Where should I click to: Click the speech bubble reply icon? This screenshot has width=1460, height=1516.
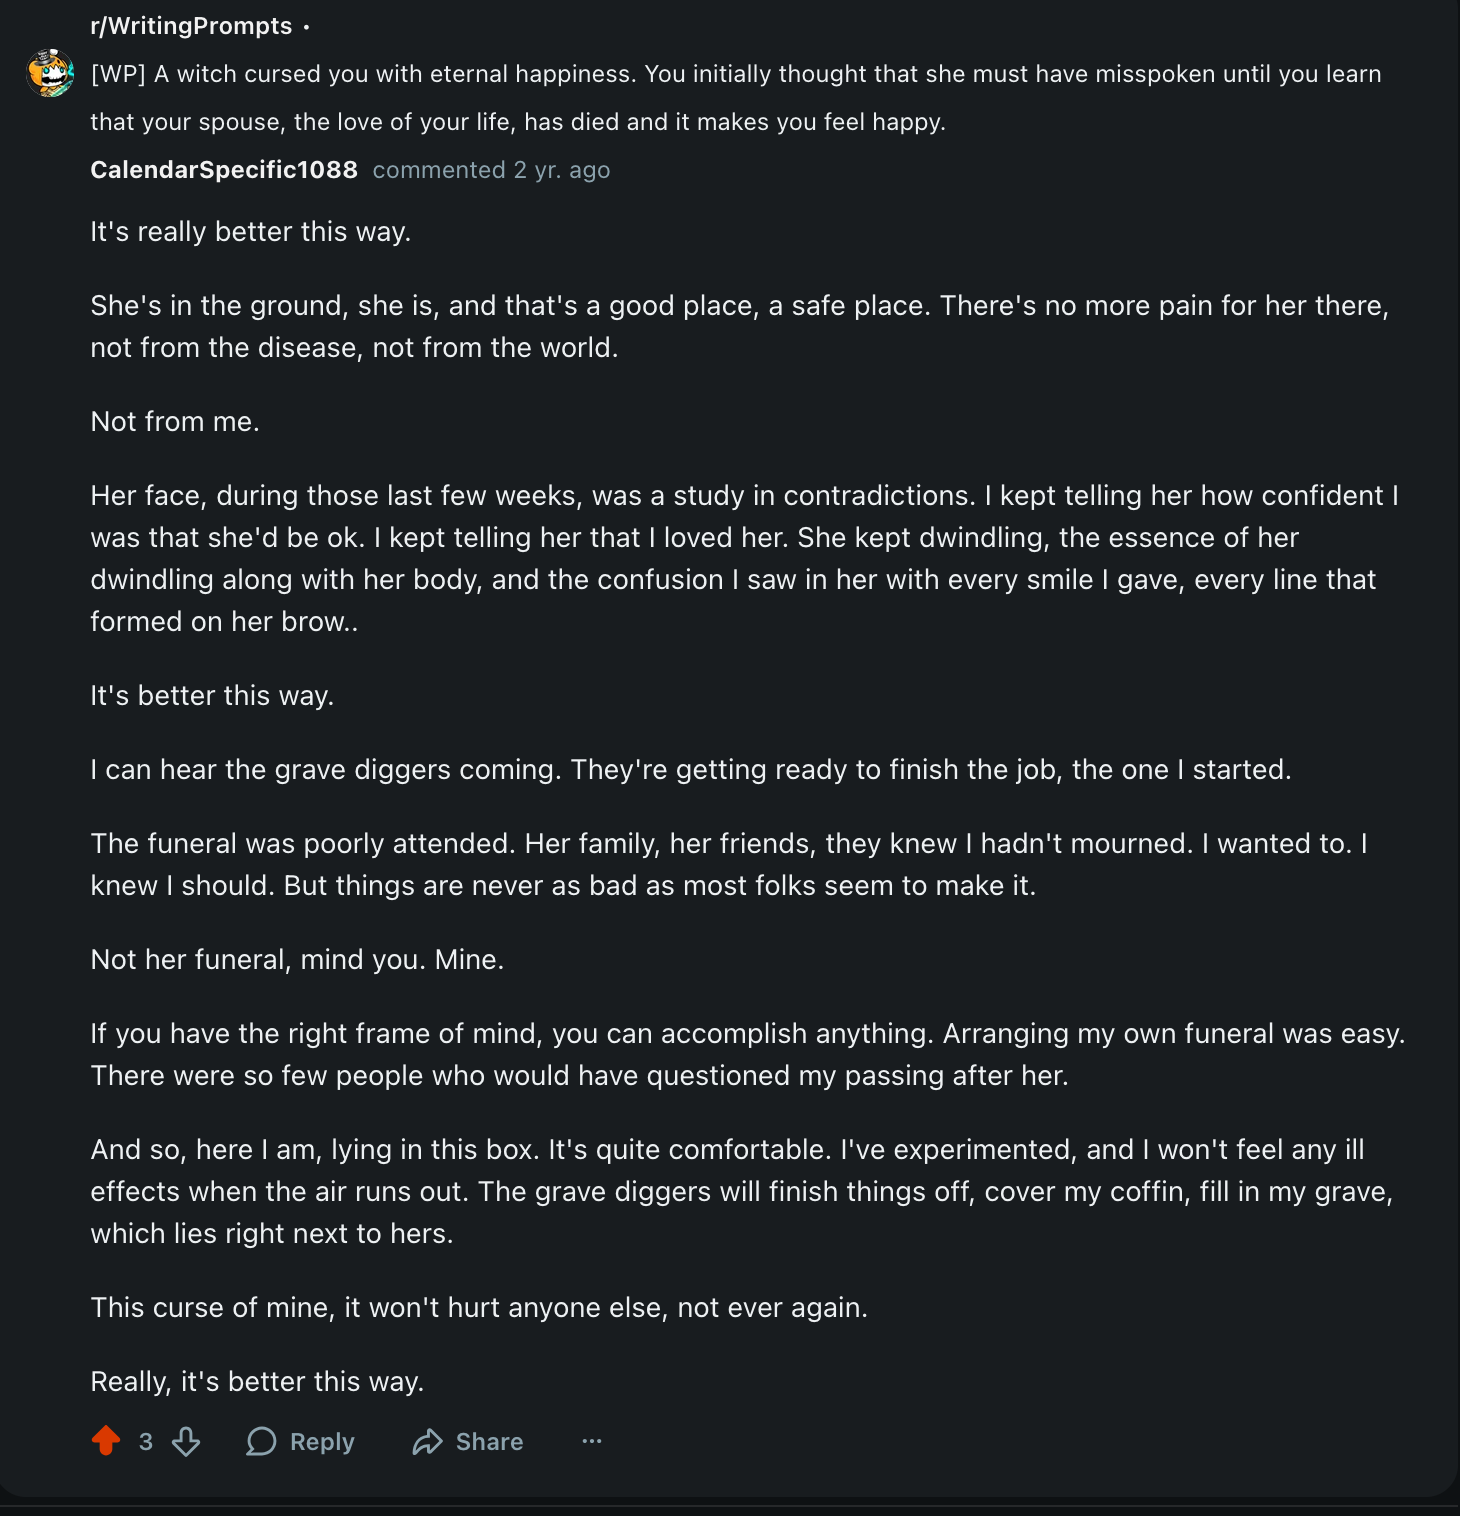(x=262, y=1441)
